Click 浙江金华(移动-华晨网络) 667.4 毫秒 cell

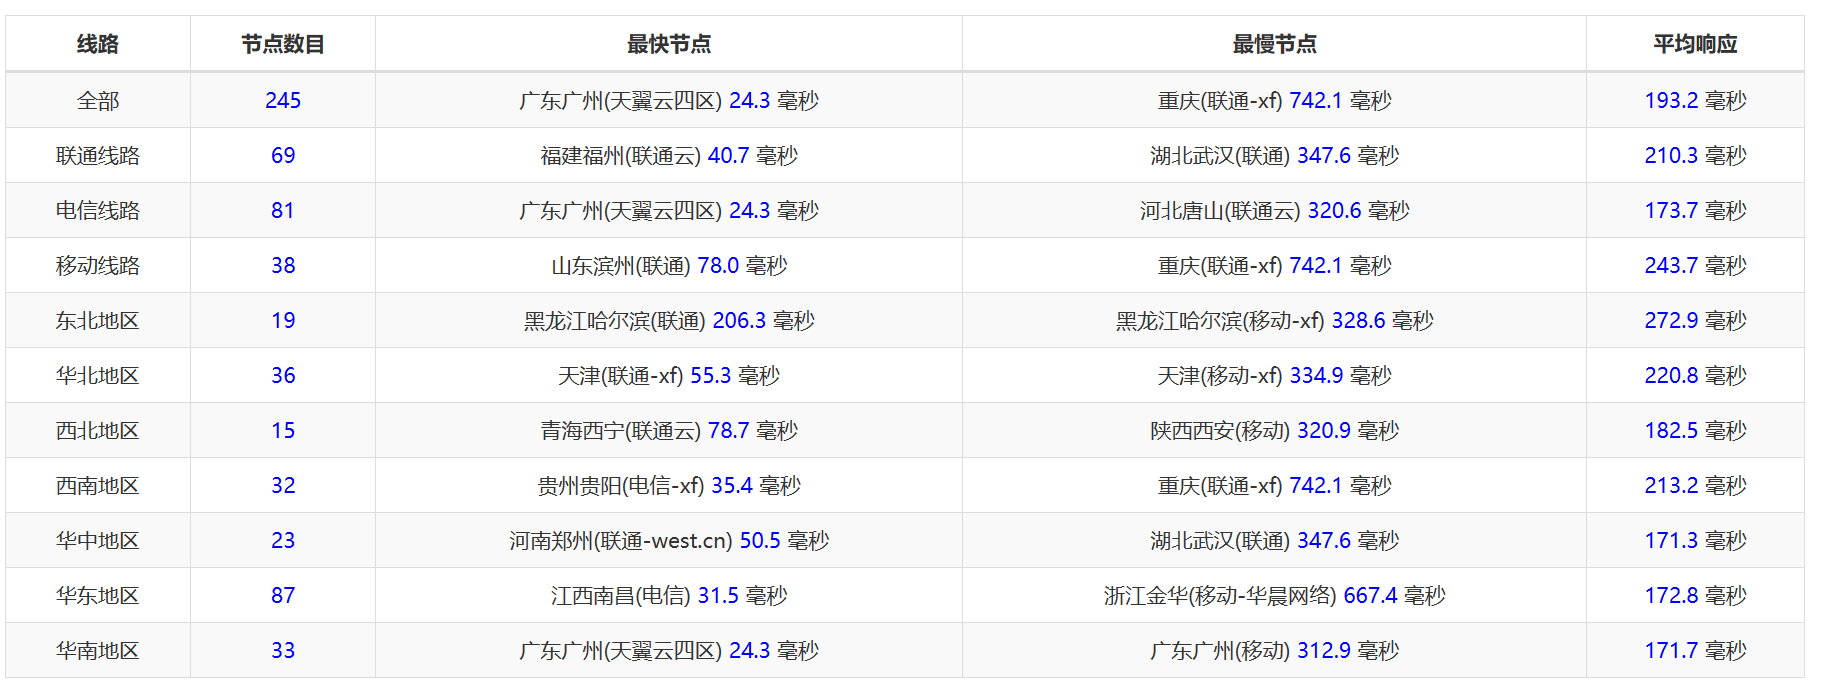point(1274,595)
